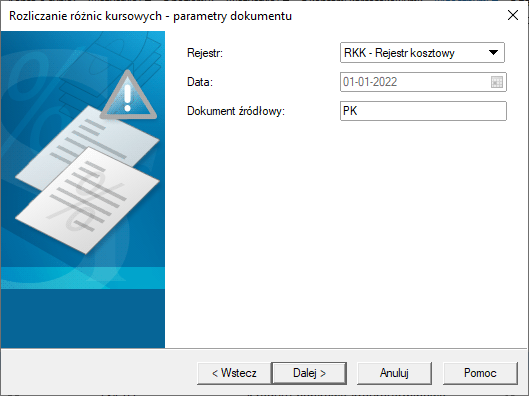Image resolution: width=529 pixels, height=396 pixels.
Task: Click the percent-sign document illustration
Action: coord(87,200)
